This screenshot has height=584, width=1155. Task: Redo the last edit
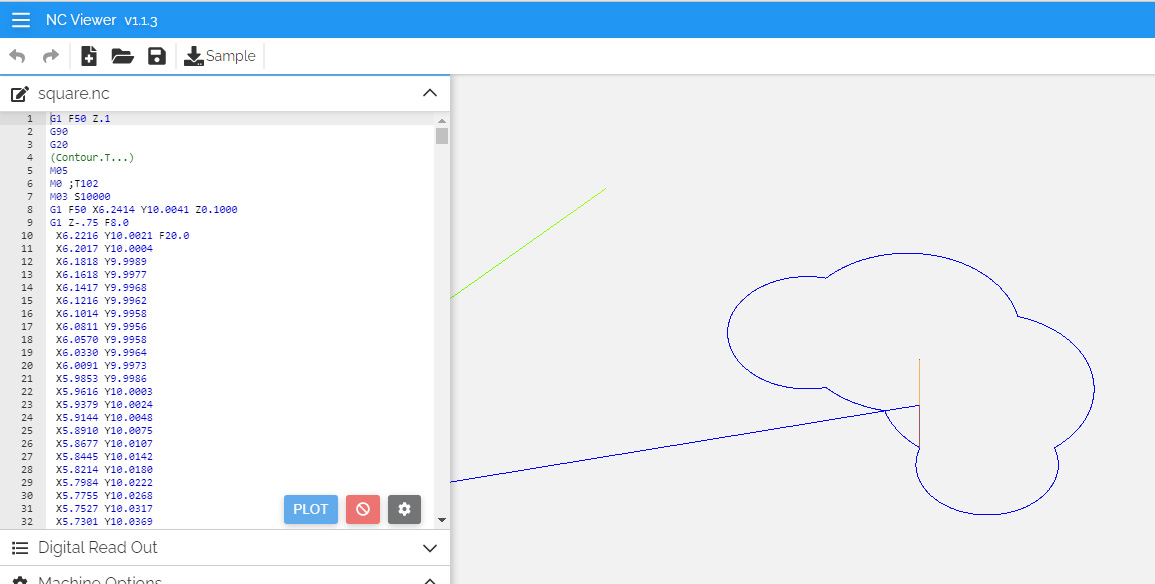(x=51, y=56)
